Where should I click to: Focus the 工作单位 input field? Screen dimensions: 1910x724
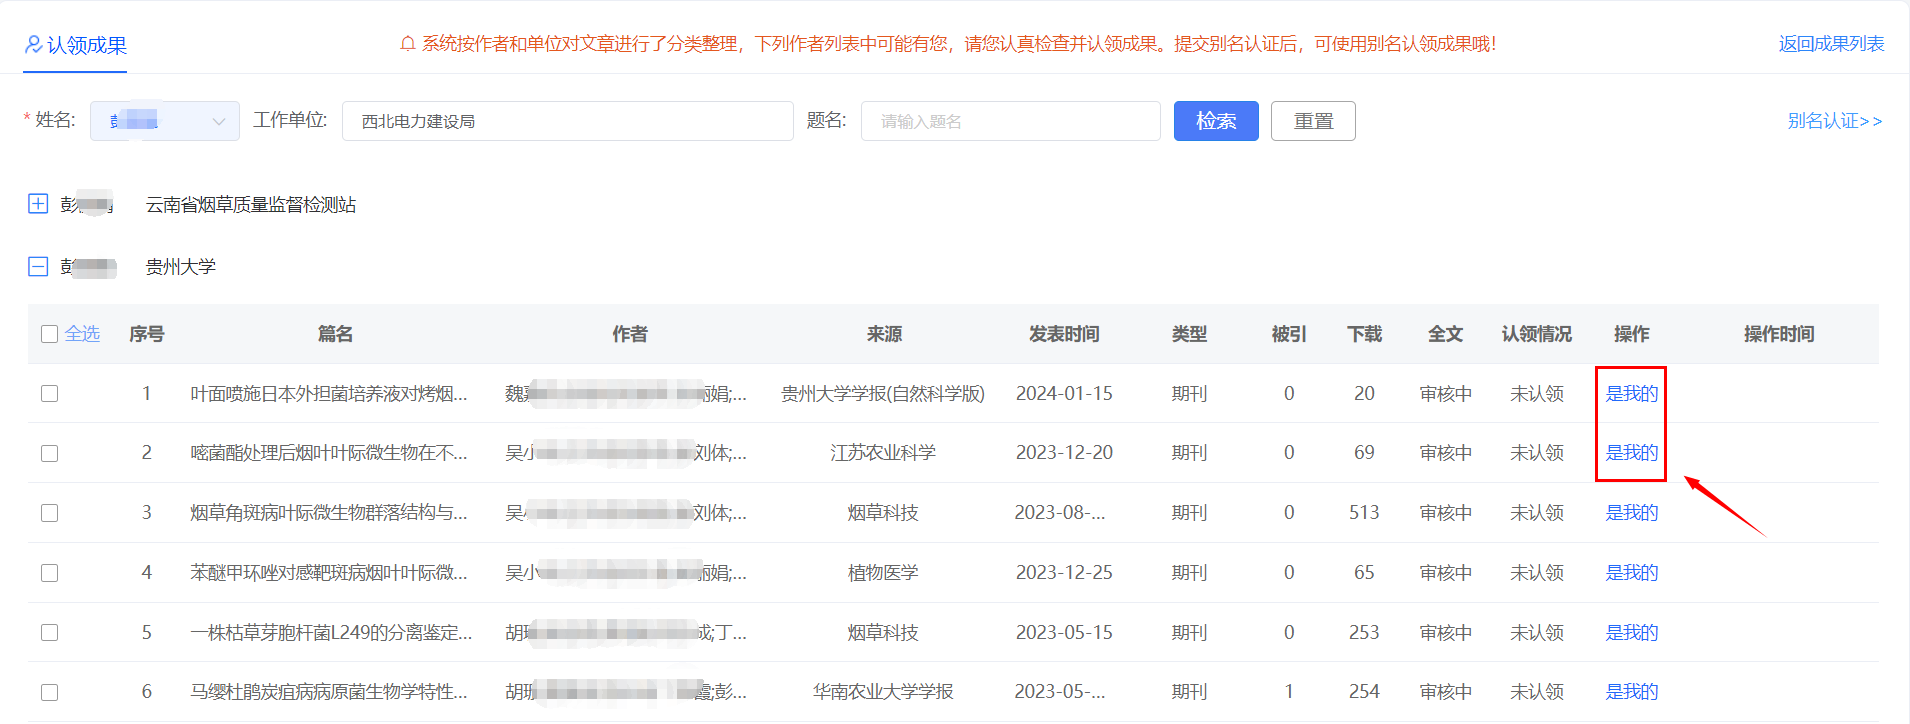(x=567, y=121)
